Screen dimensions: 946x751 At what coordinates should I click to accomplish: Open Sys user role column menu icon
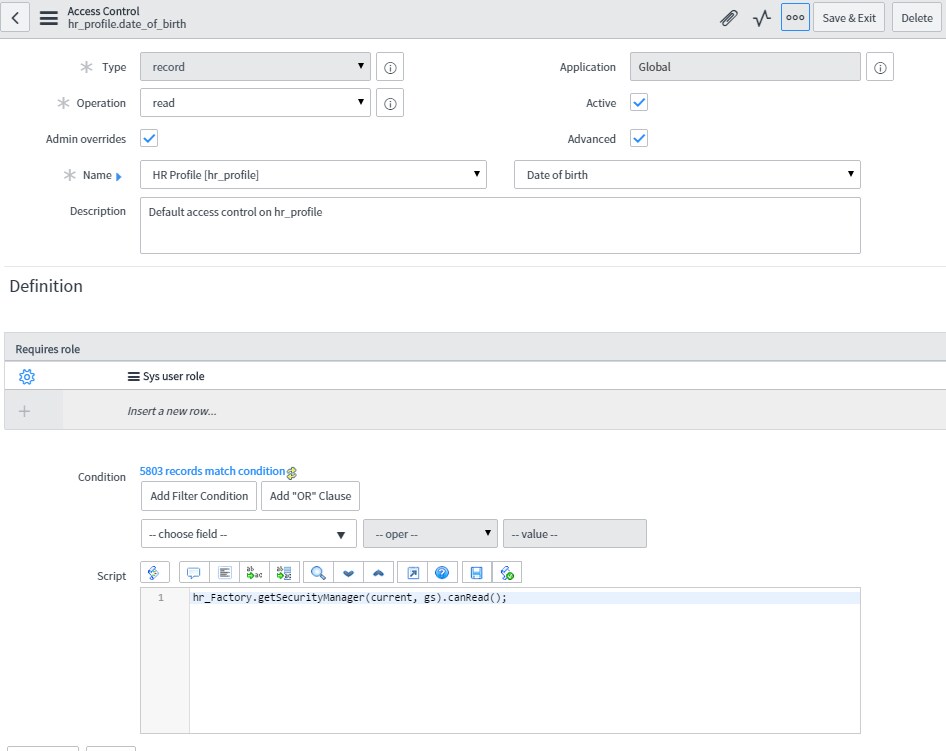point(133,376)
